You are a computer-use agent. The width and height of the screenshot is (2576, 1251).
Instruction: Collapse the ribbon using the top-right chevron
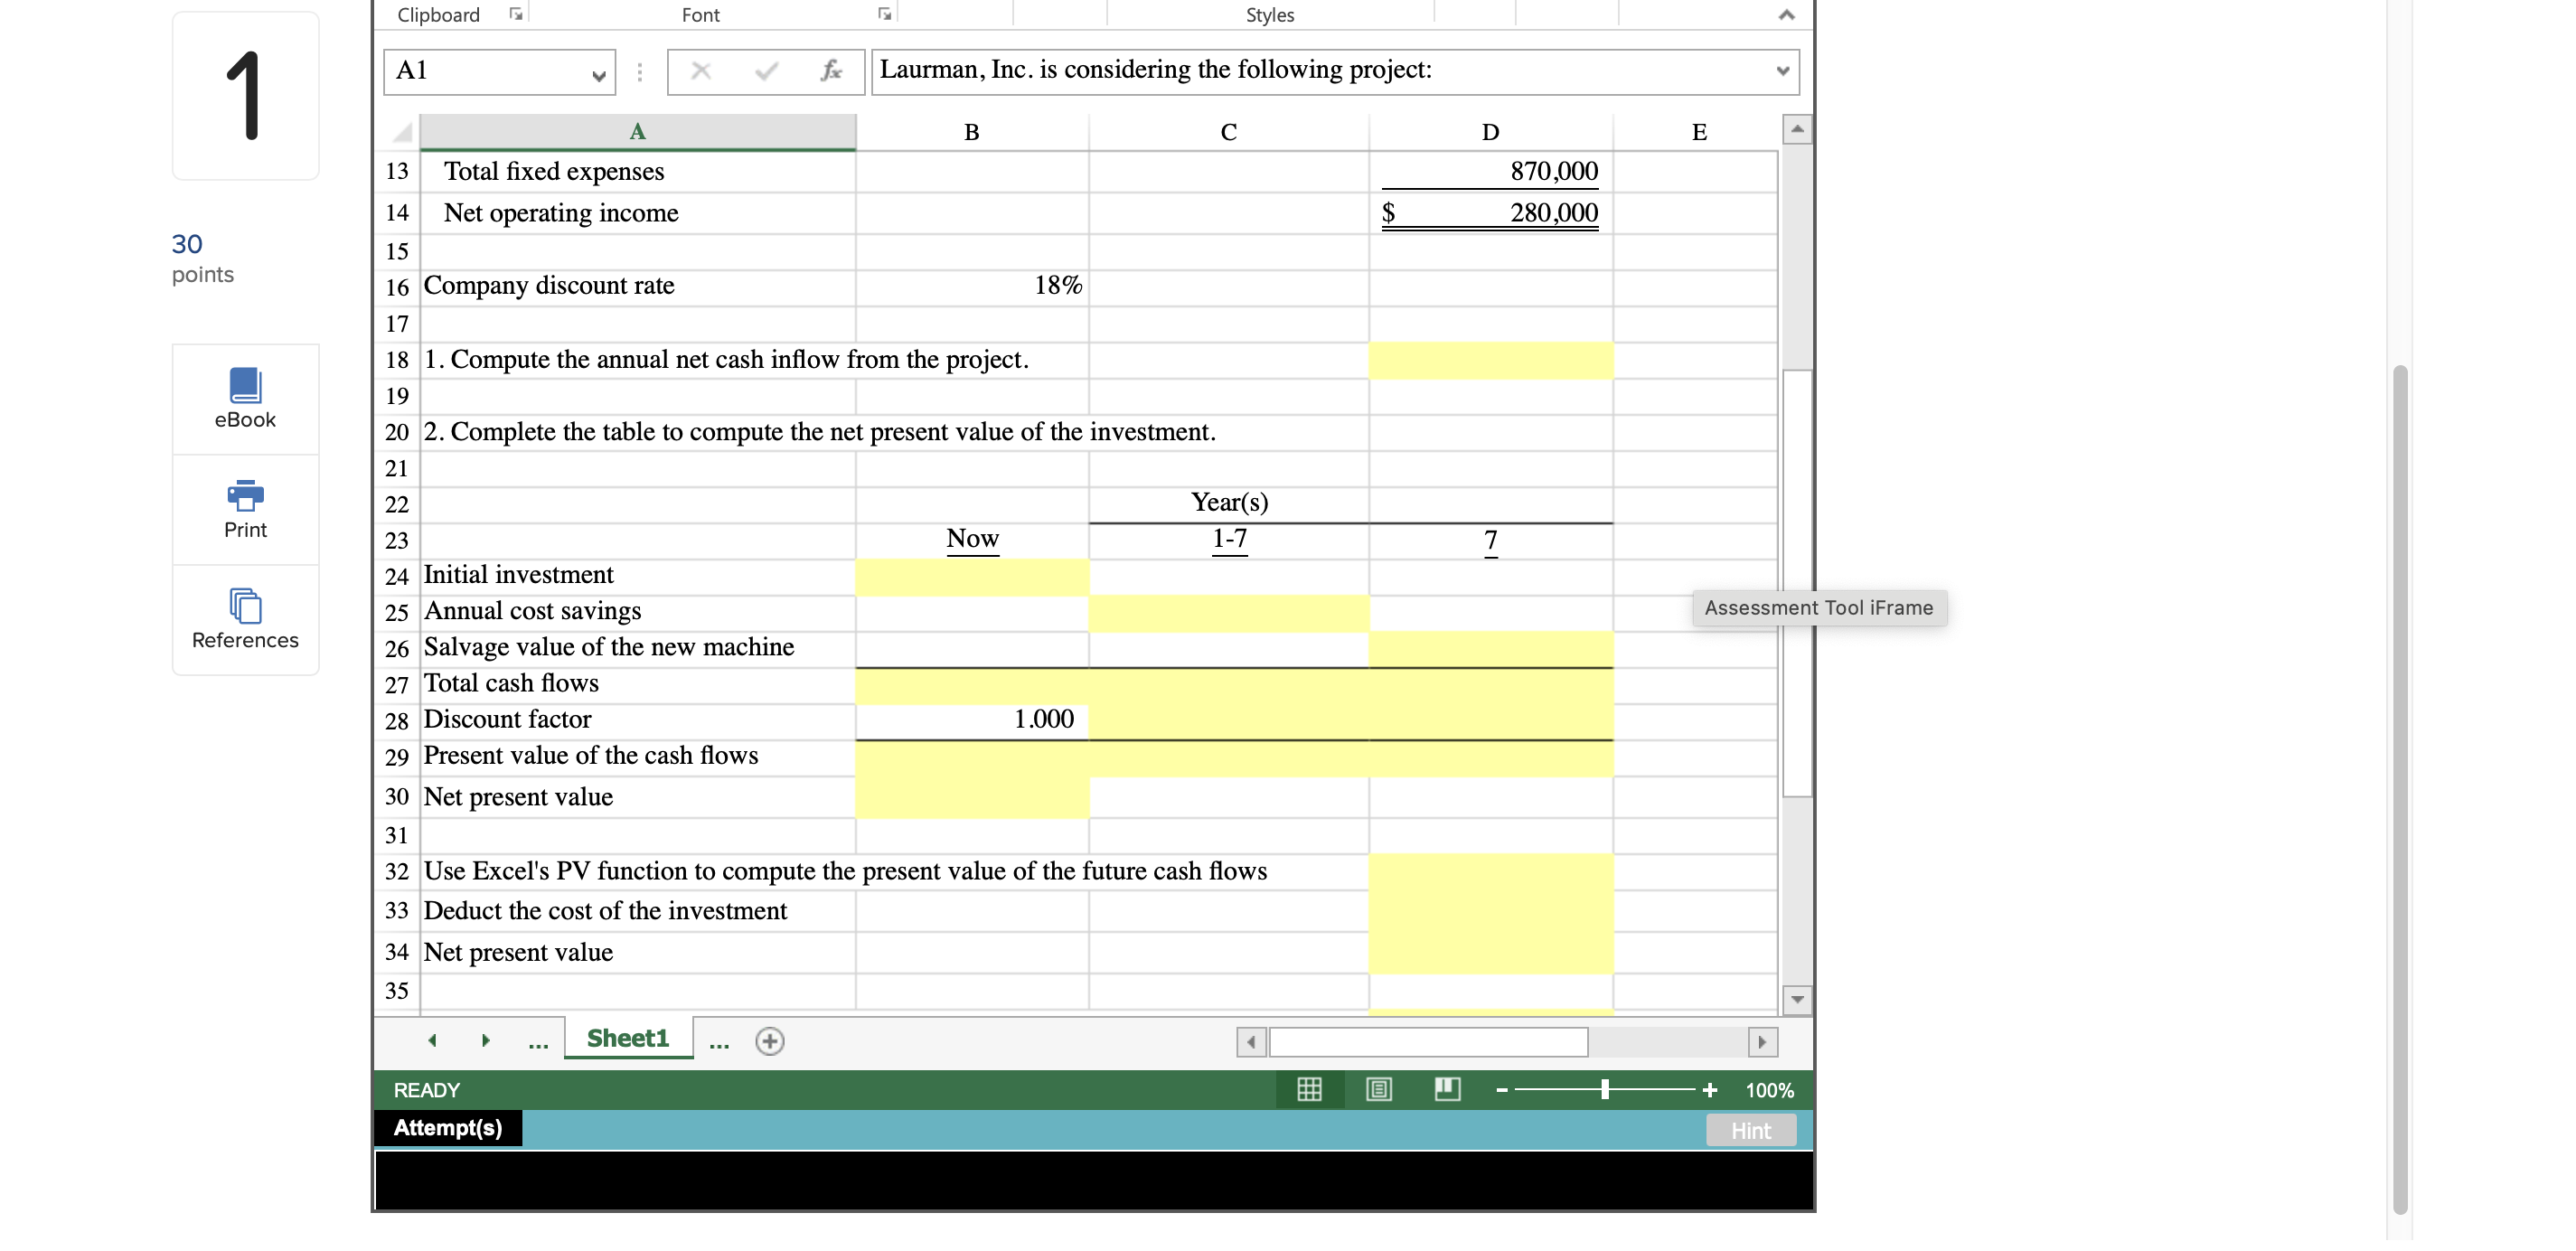(1788, 14)
